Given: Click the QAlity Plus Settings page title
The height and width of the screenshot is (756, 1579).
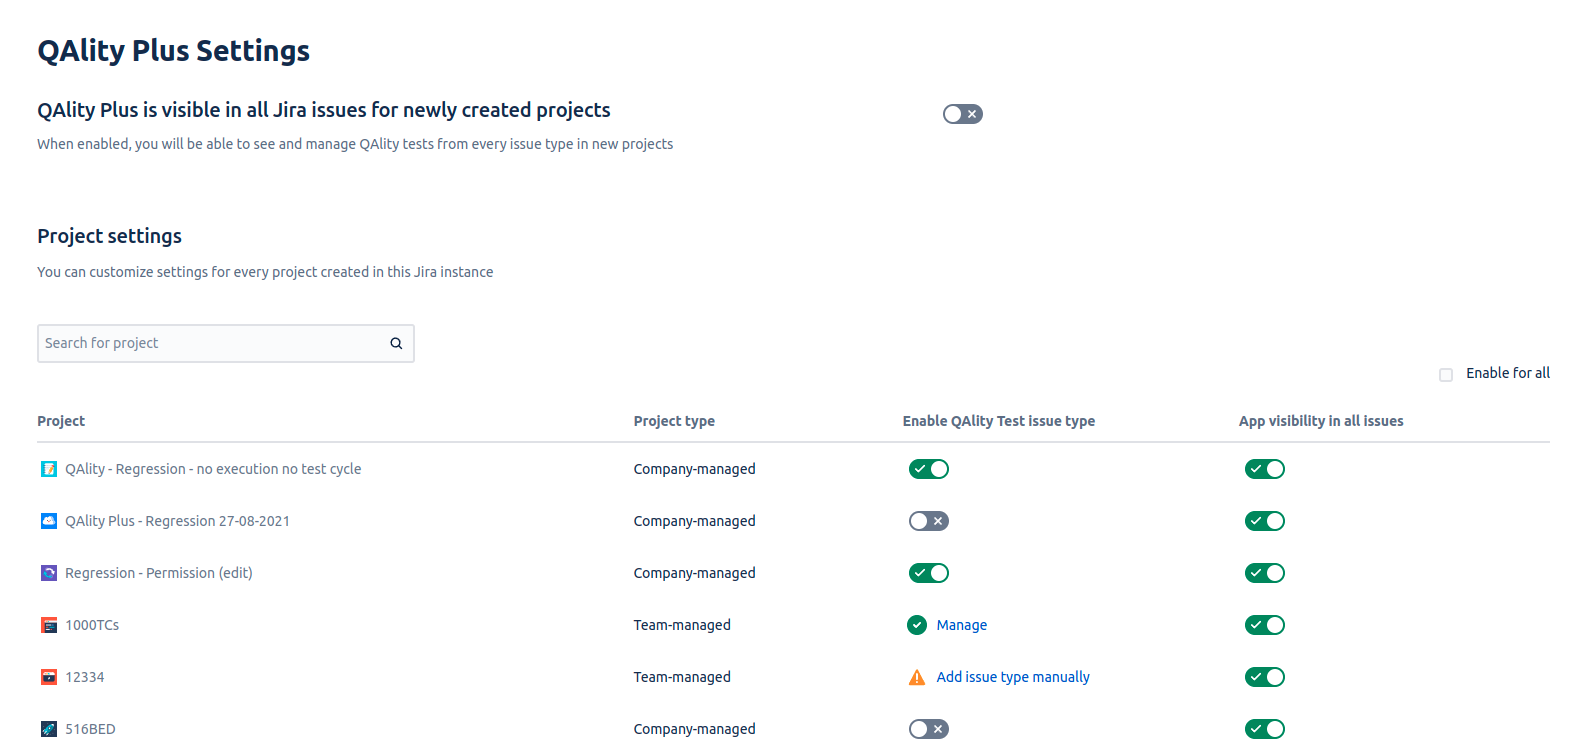Looking at the screenshot, I should (x=174, y=51).
